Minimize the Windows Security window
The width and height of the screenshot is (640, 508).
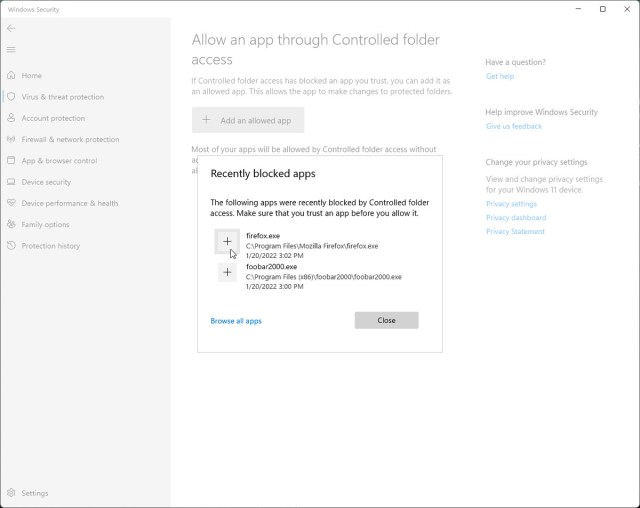pyautogui.click(x=578, y=9)
